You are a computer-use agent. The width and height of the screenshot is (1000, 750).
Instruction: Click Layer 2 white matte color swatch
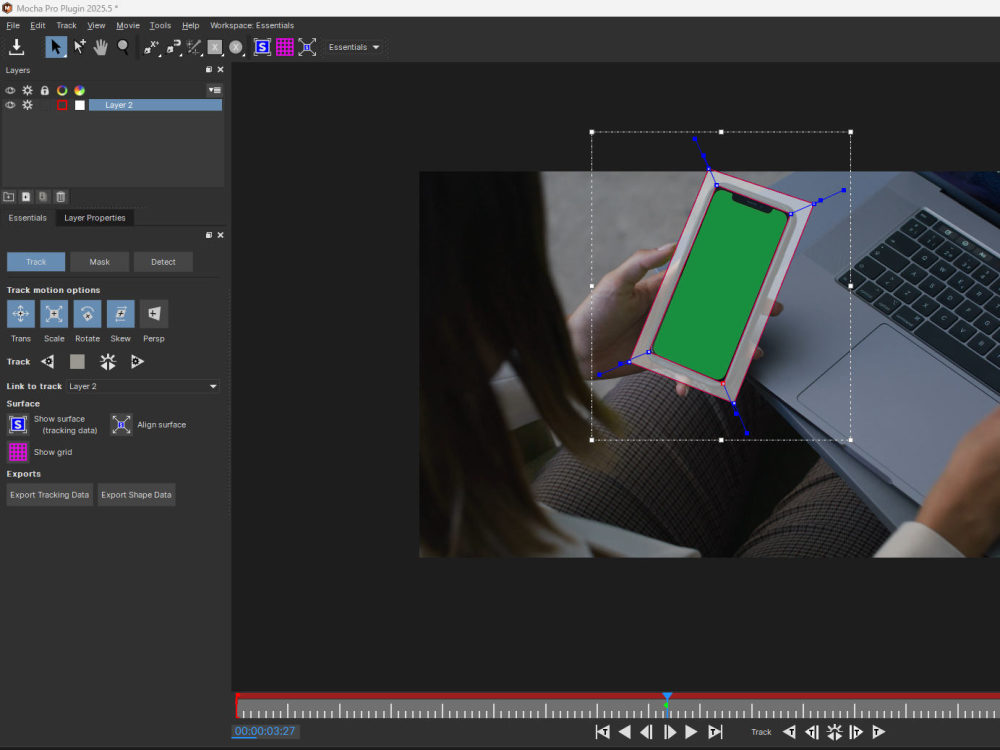(x=80, y=105)
